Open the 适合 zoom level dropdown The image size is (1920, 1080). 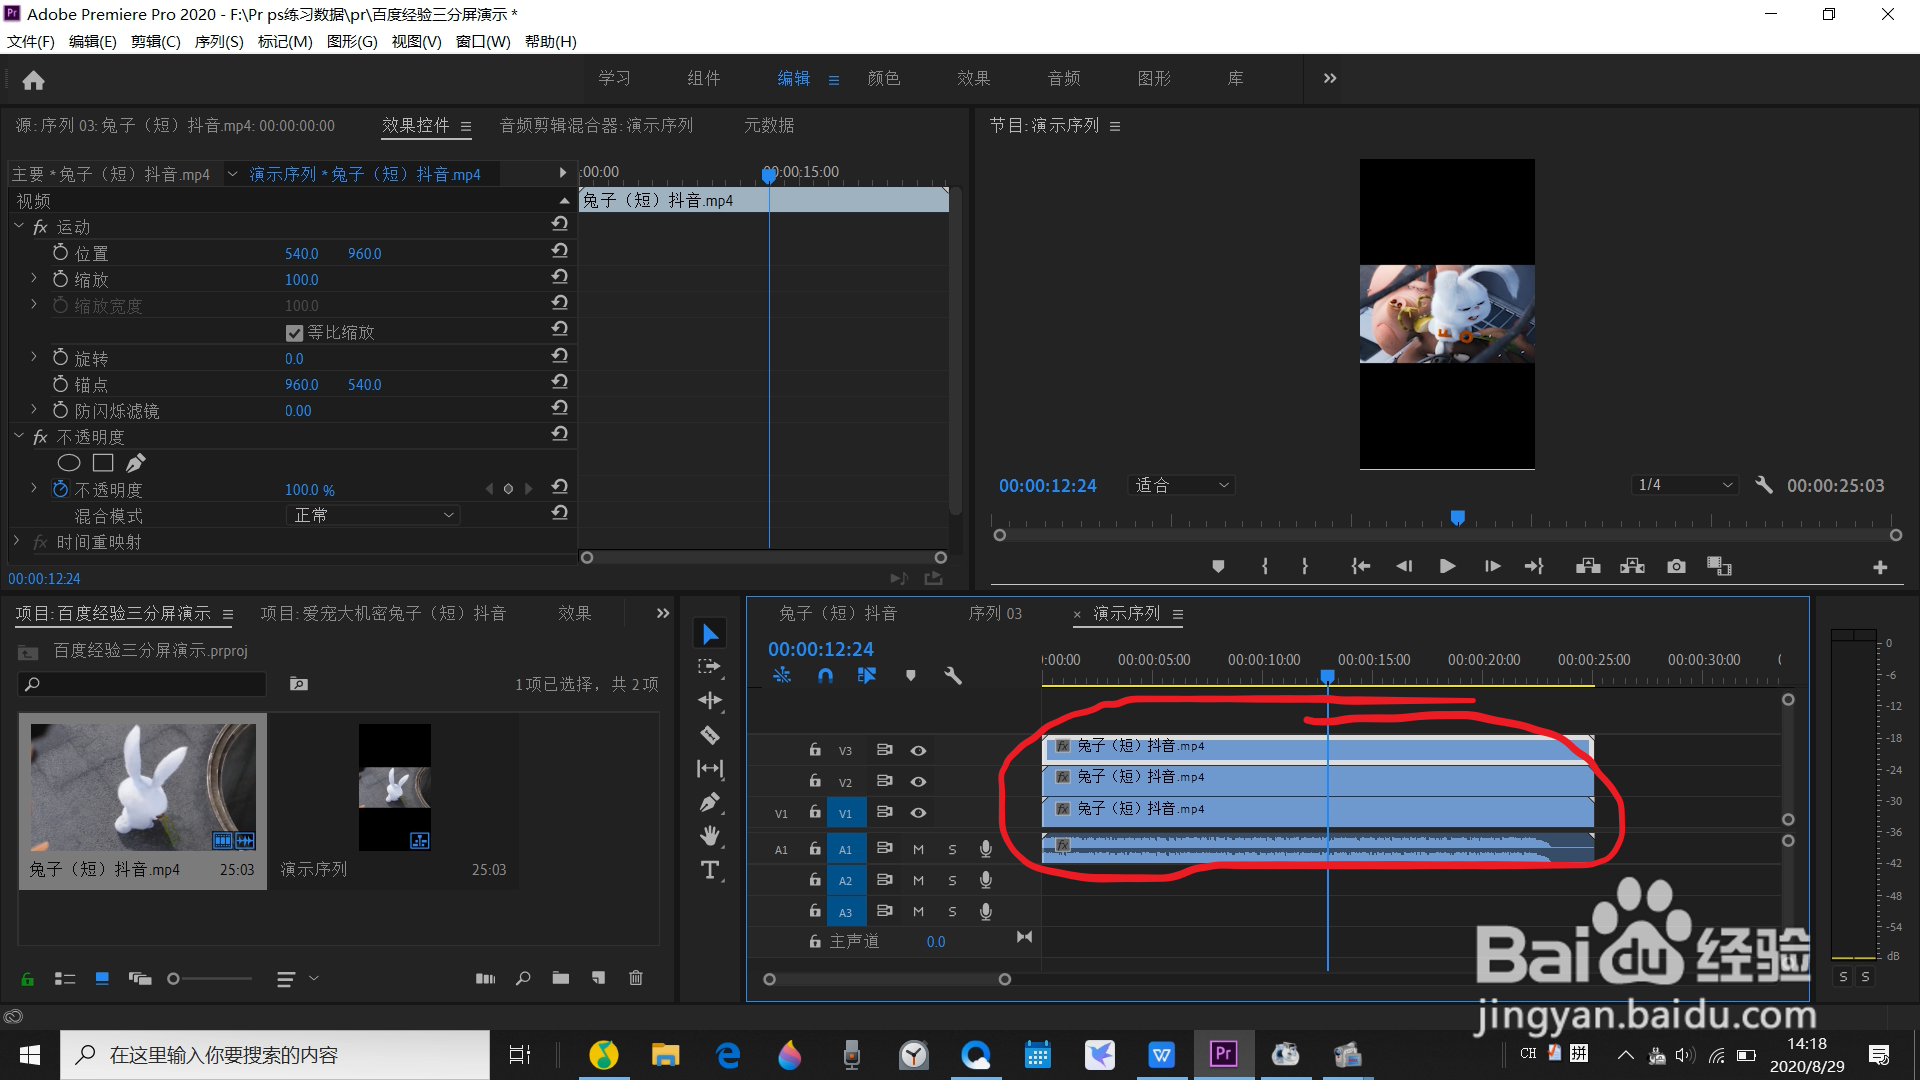point(1180,485)
